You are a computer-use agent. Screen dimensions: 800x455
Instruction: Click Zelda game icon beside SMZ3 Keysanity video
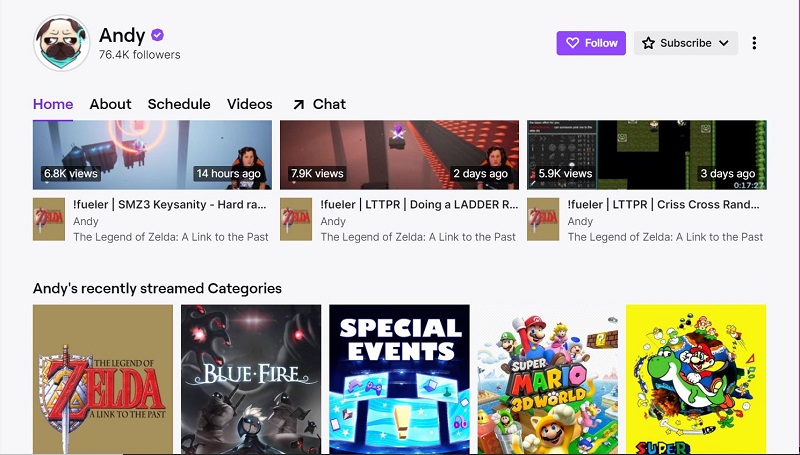coord(49,219)
